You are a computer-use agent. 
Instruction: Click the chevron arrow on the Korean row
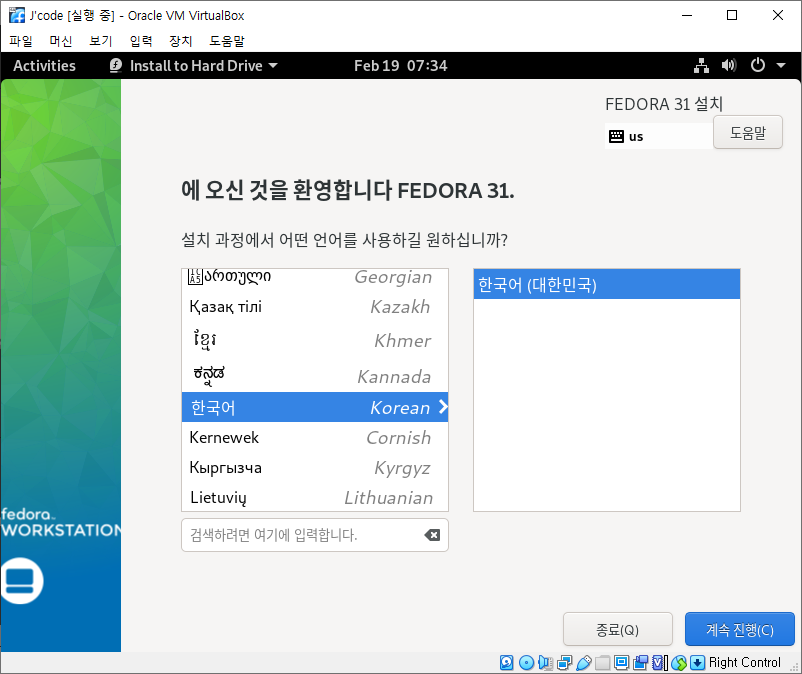tap(443, 407)
